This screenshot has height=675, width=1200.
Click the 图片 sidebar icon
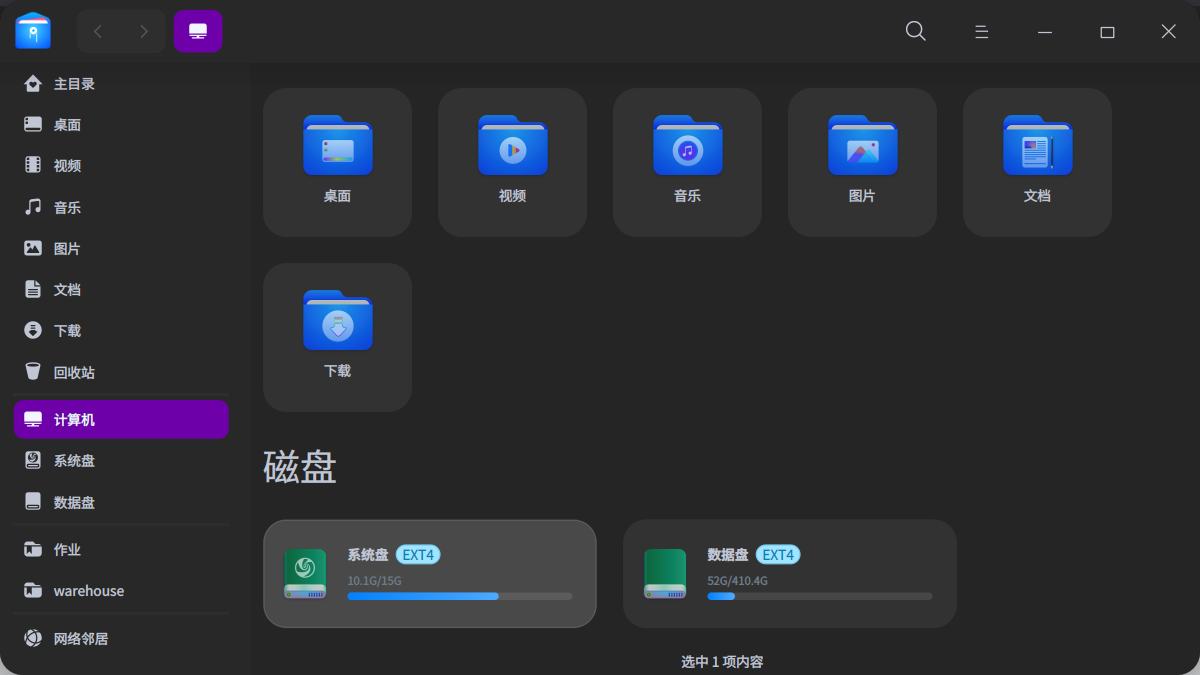(x=31, y=248)
